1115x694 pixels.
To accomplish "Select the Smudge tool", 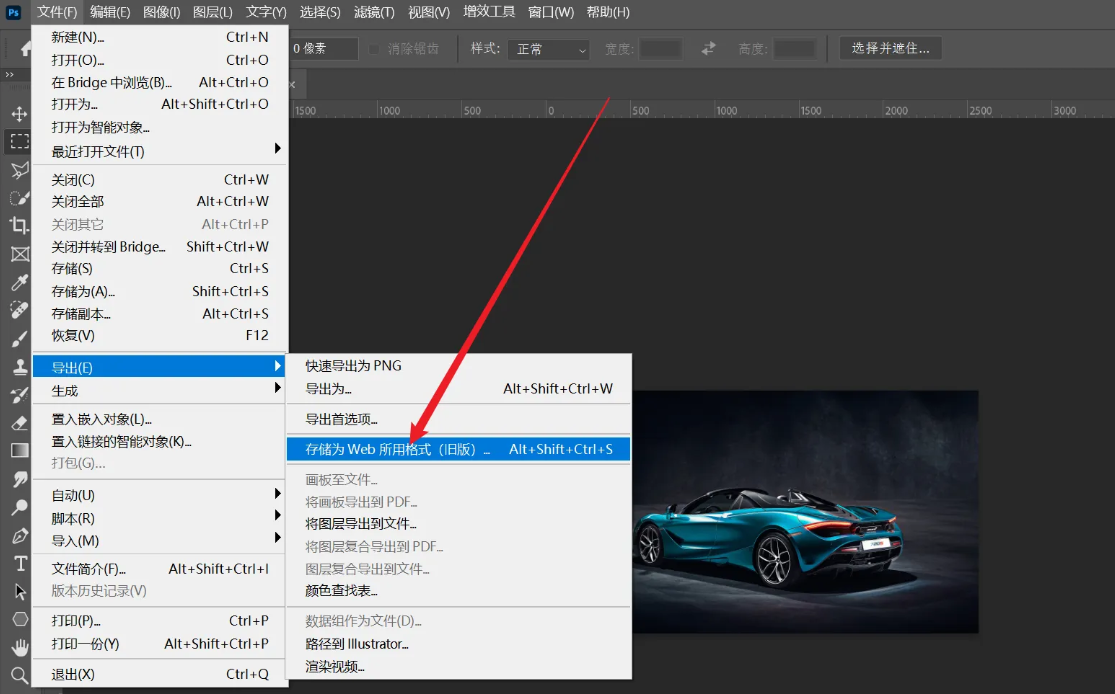I will point(19,479).
